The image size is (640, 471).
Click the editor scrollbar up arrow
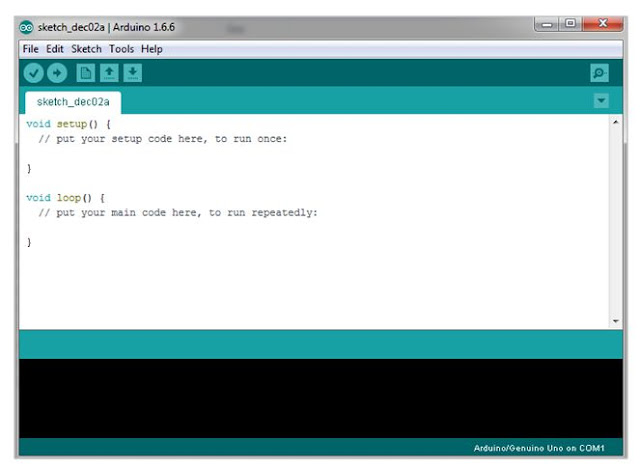(616, 122)
